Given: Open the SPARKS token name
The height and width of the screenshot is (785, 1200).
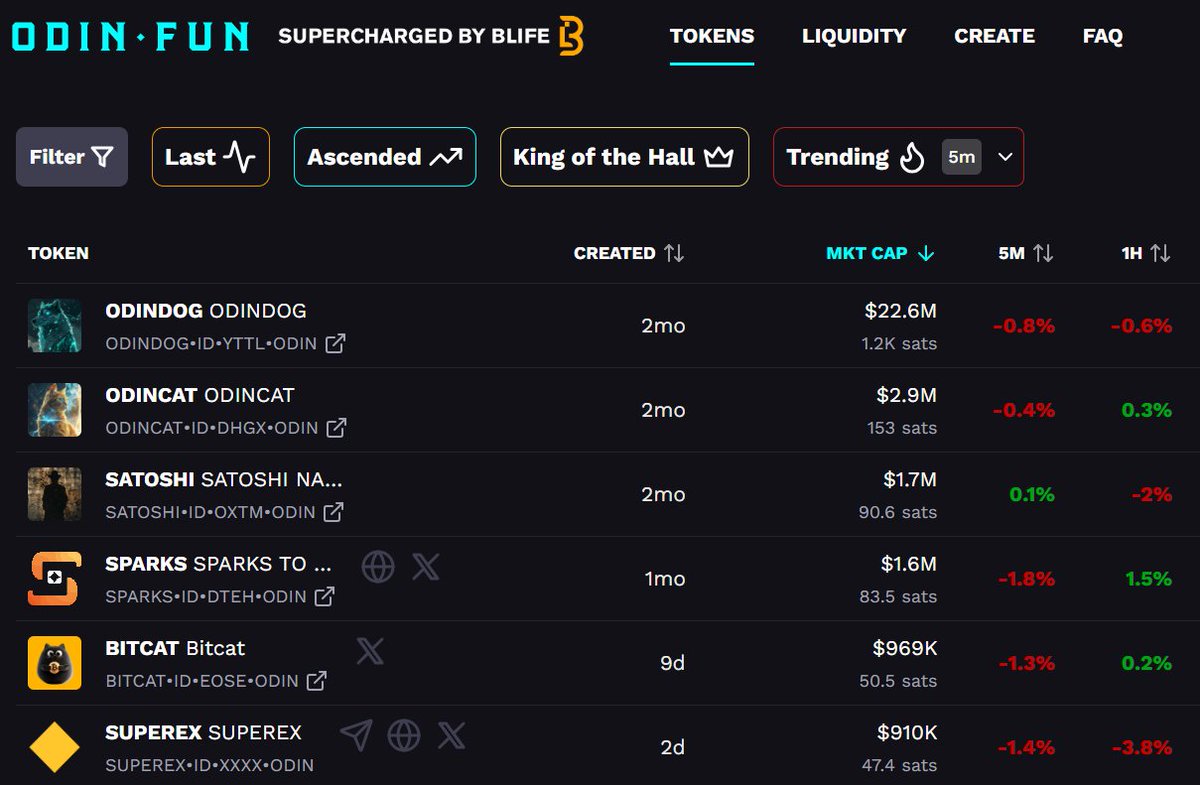Looking at the screenshot, I should point(218,564).
